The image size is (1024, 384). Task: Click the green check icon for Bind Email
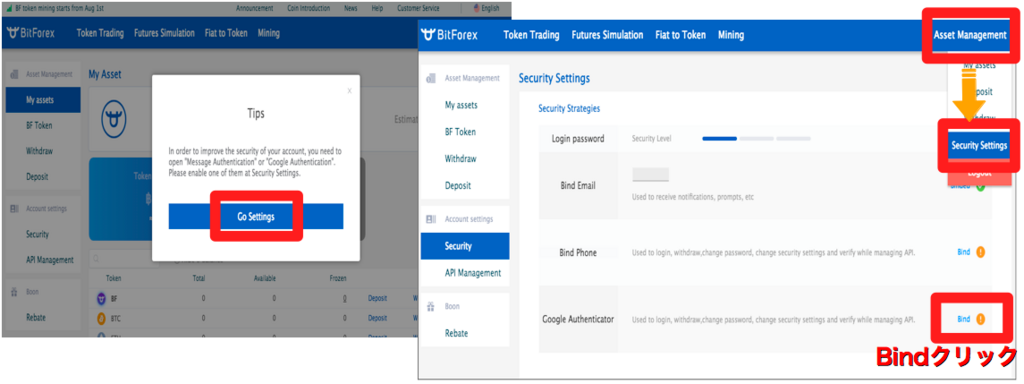point(980,185)
